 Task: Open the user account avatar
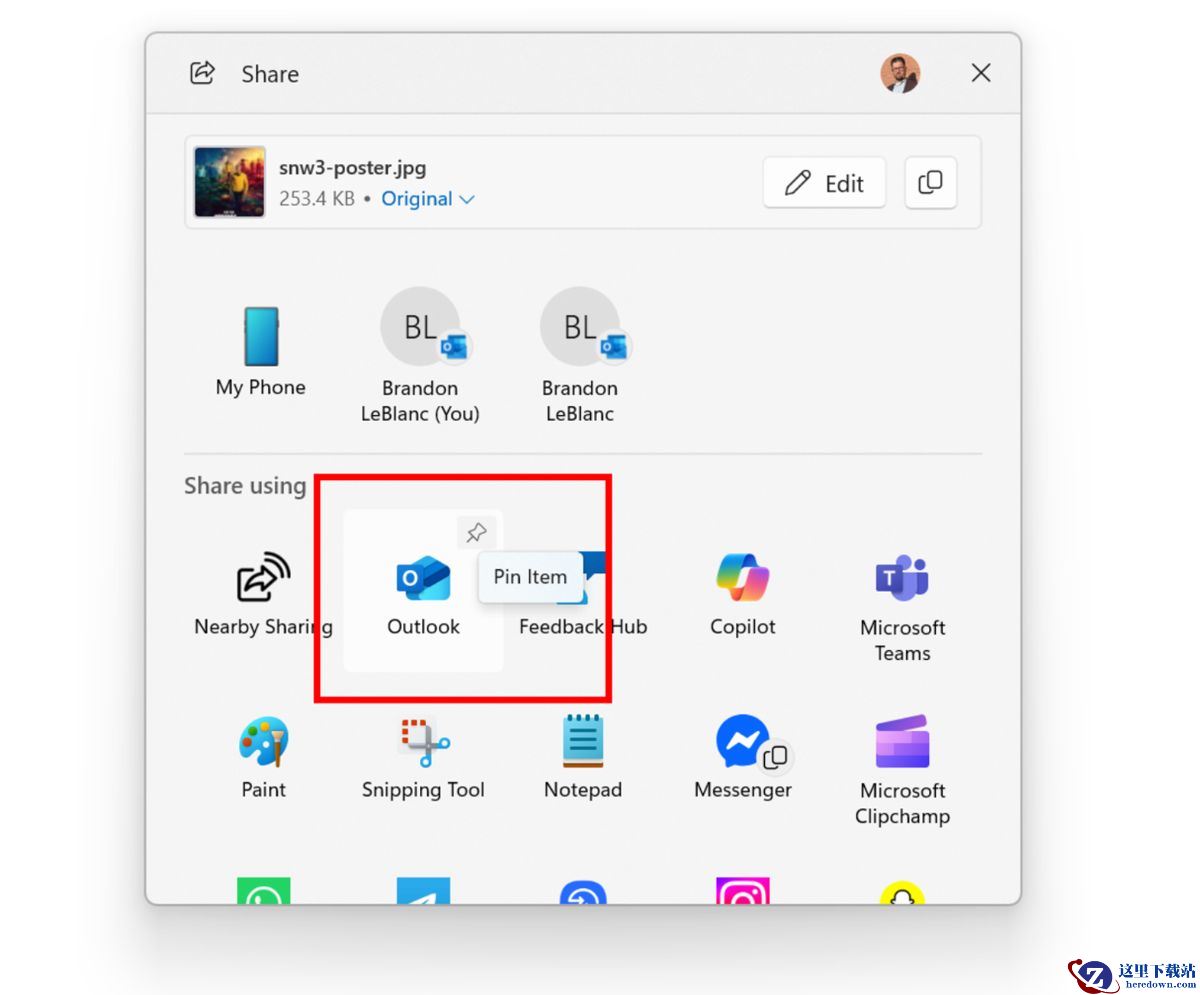coord(900,73)
